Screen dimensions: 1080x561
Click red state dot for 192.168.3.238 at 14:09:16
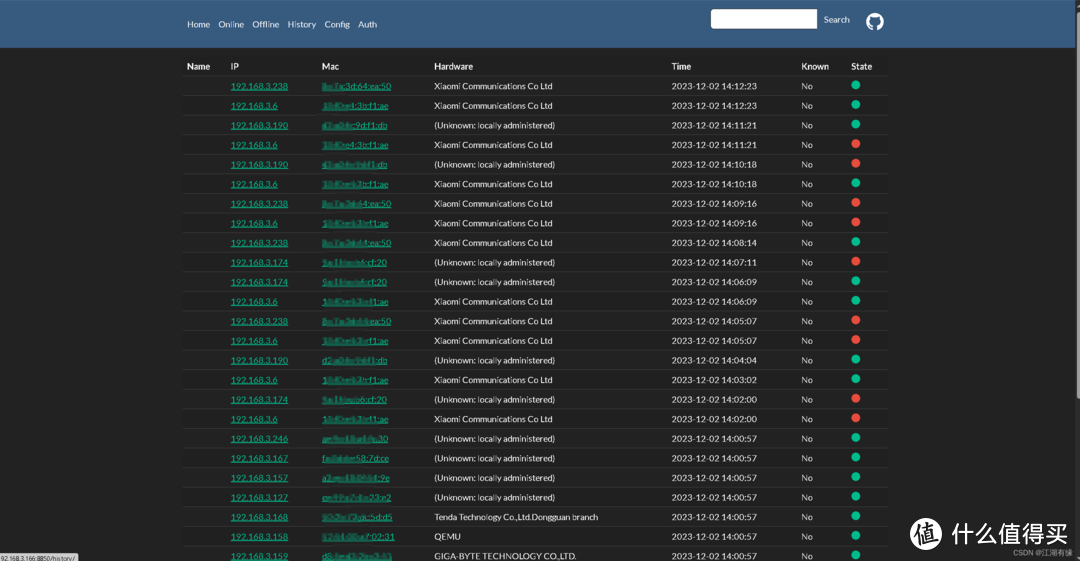coord(855,203)
